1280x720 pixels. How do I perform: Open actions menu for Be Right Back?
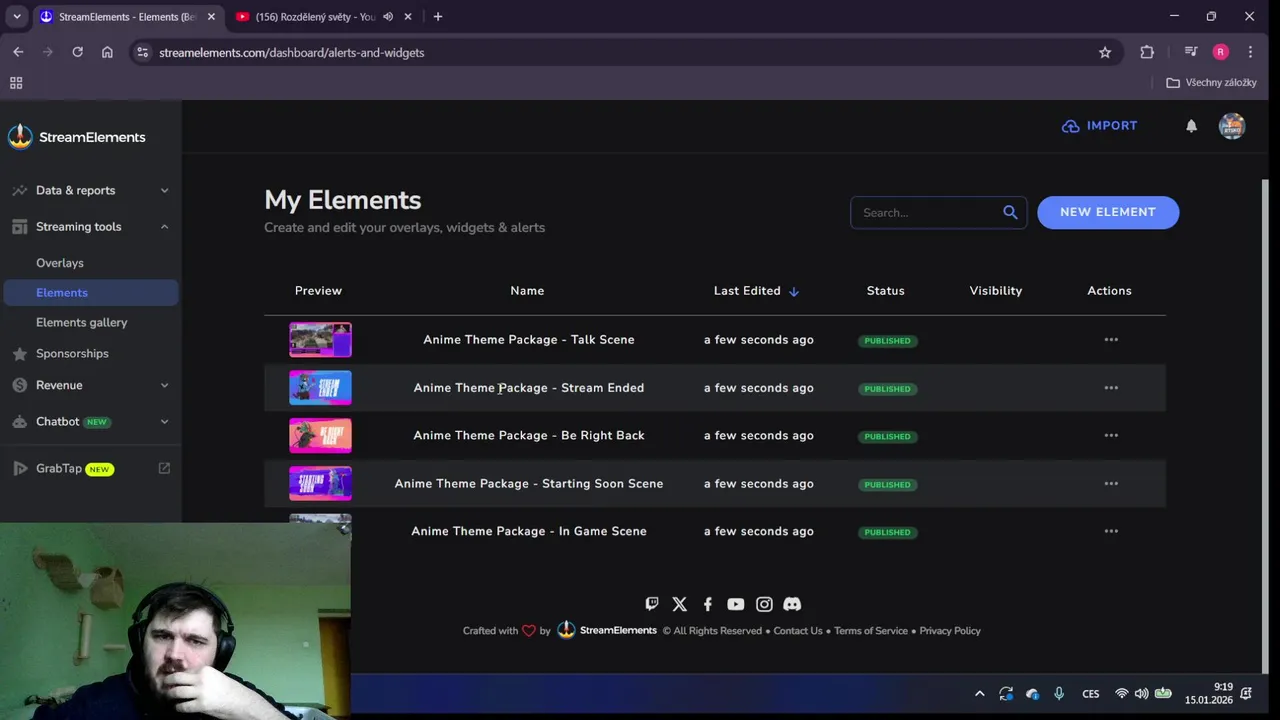(x=1111, y=436)
